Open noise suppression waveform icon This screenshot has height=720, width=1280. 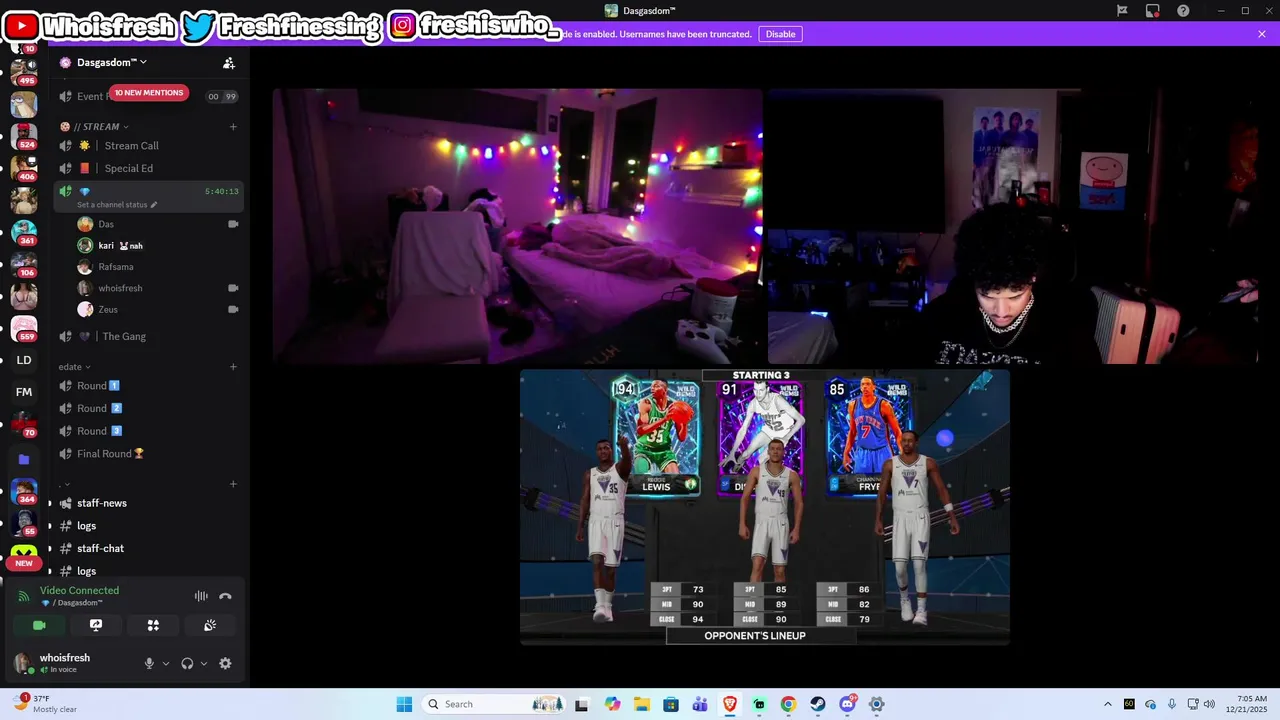pyautogui.click(x=201, y=596)
